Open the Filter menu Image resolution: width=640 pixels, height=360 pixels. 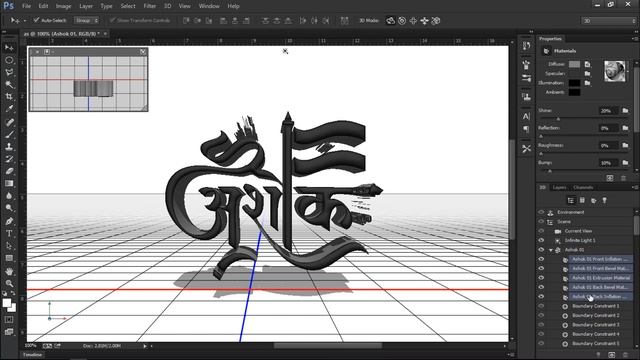[x=150, y=6]
